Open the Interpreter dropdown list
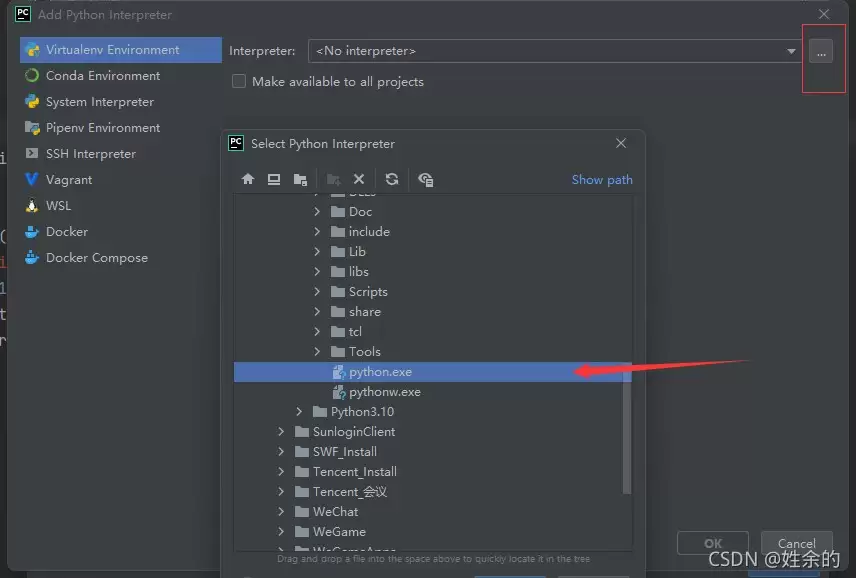 tap(790, 51)
